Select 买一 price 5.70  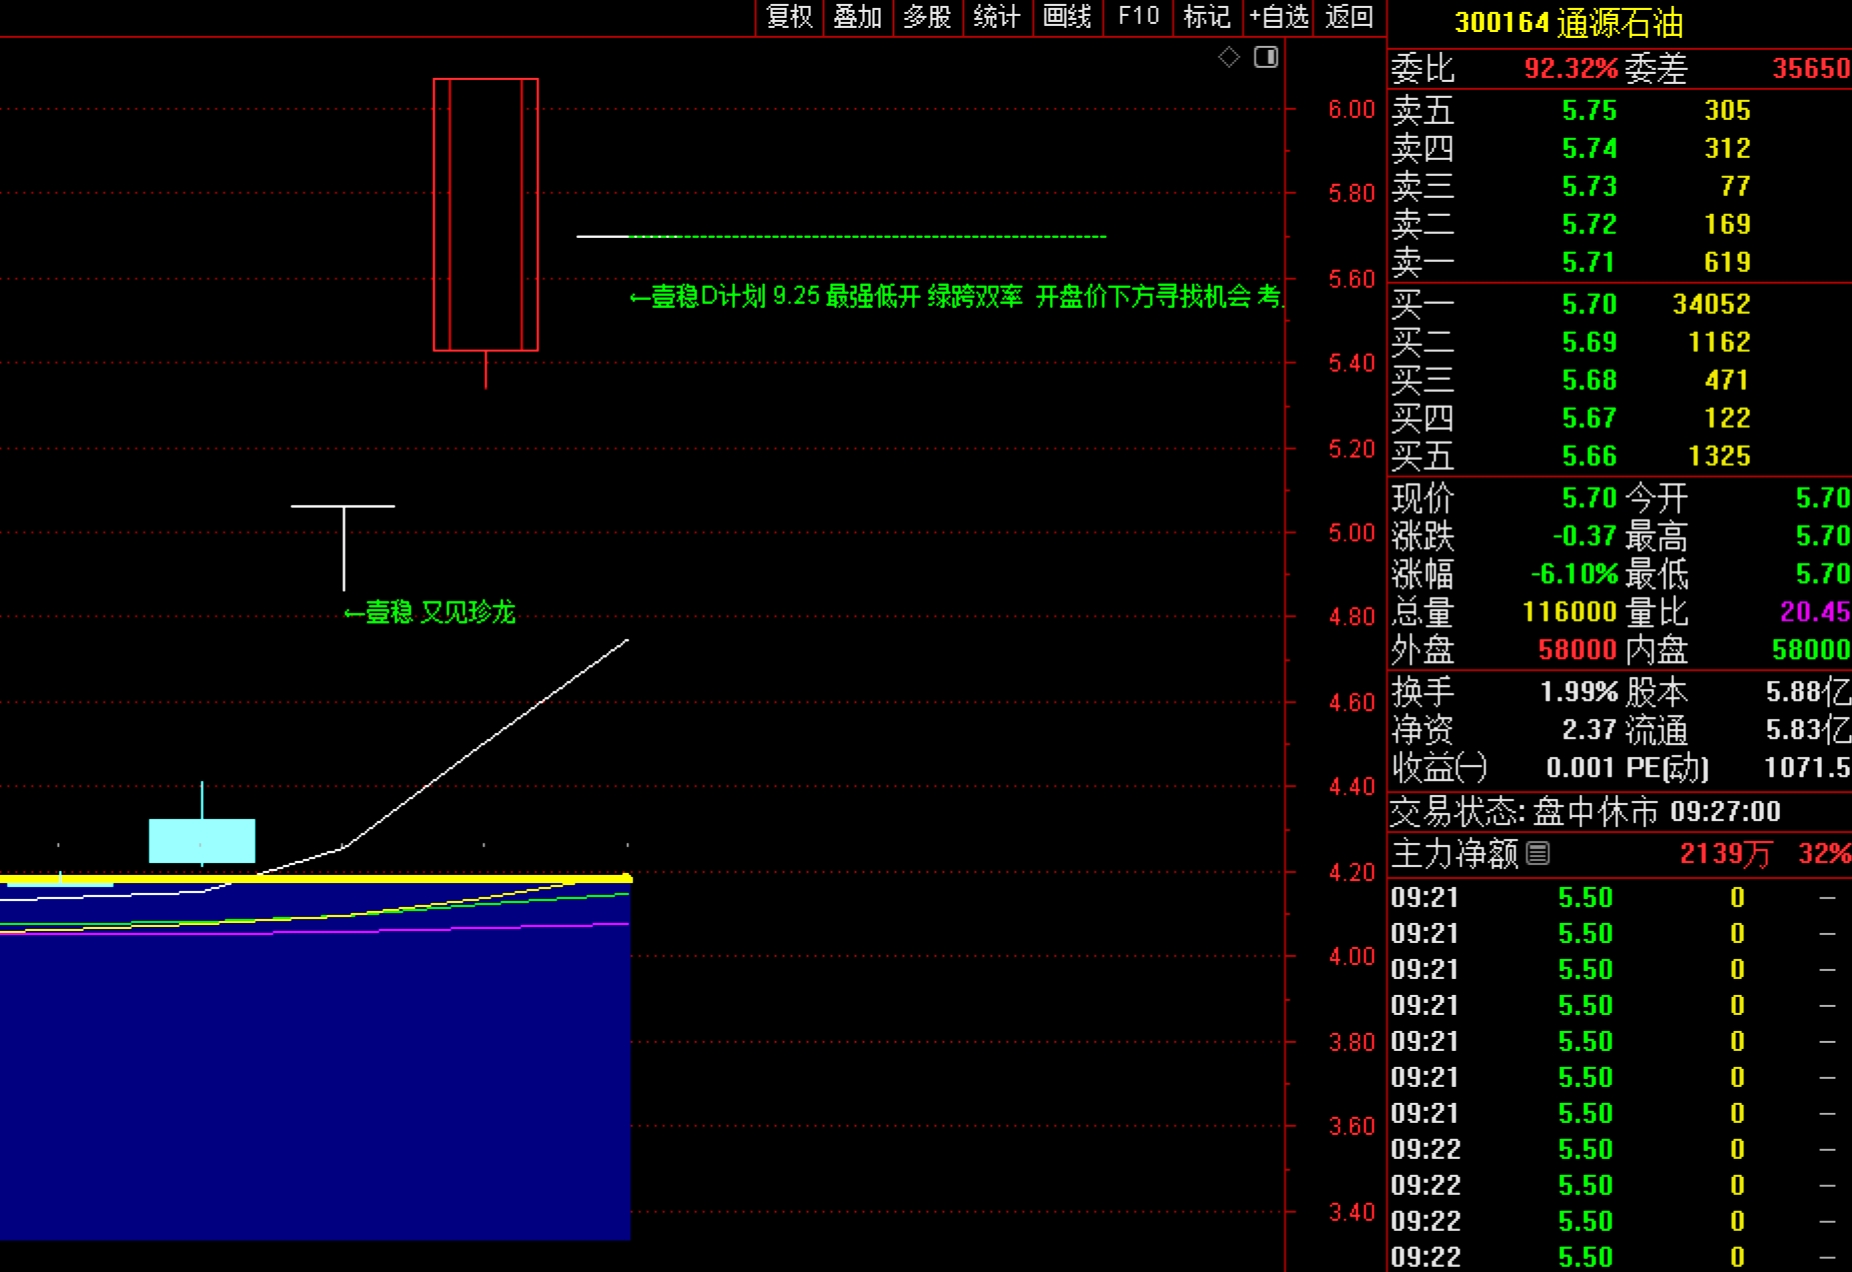pos(1589,304)
